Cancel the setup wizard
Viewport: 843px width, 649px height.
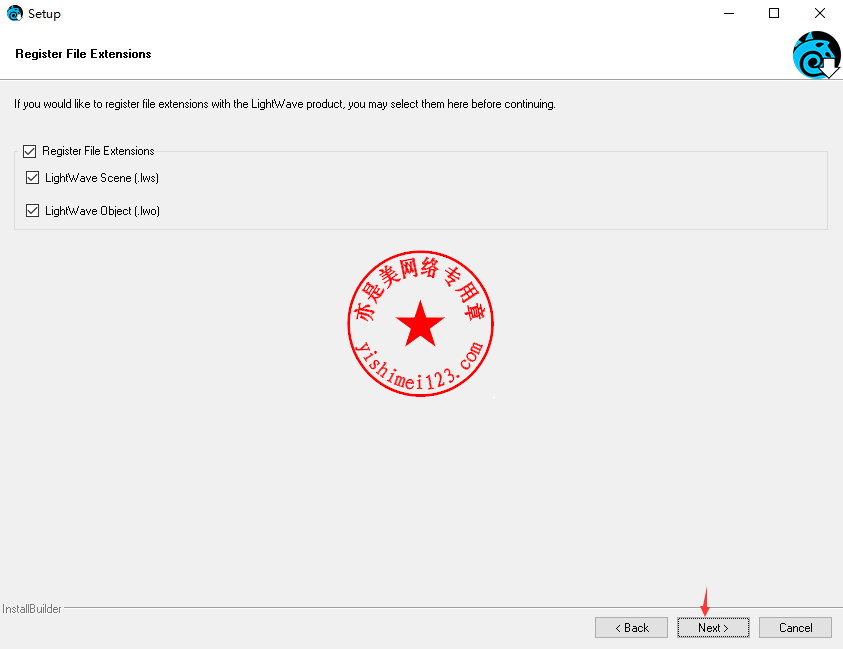pos(795,627)
